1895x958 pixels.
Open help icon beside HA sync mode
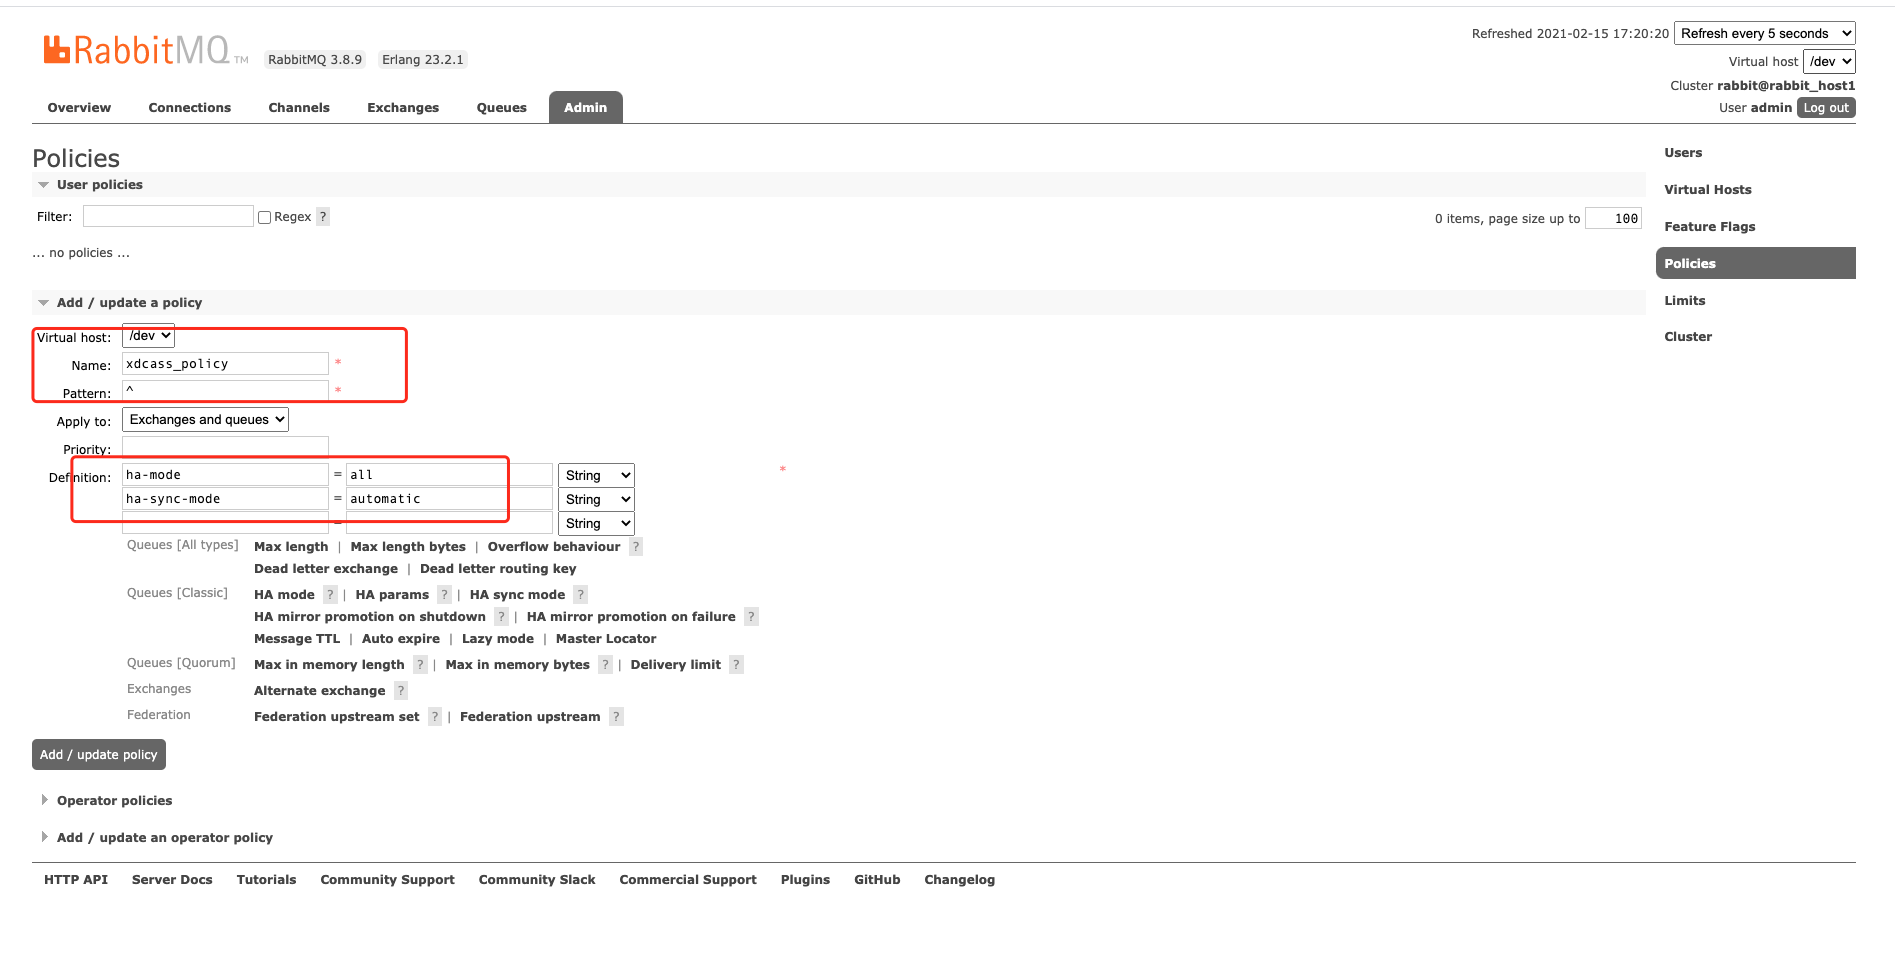[581, 595]
